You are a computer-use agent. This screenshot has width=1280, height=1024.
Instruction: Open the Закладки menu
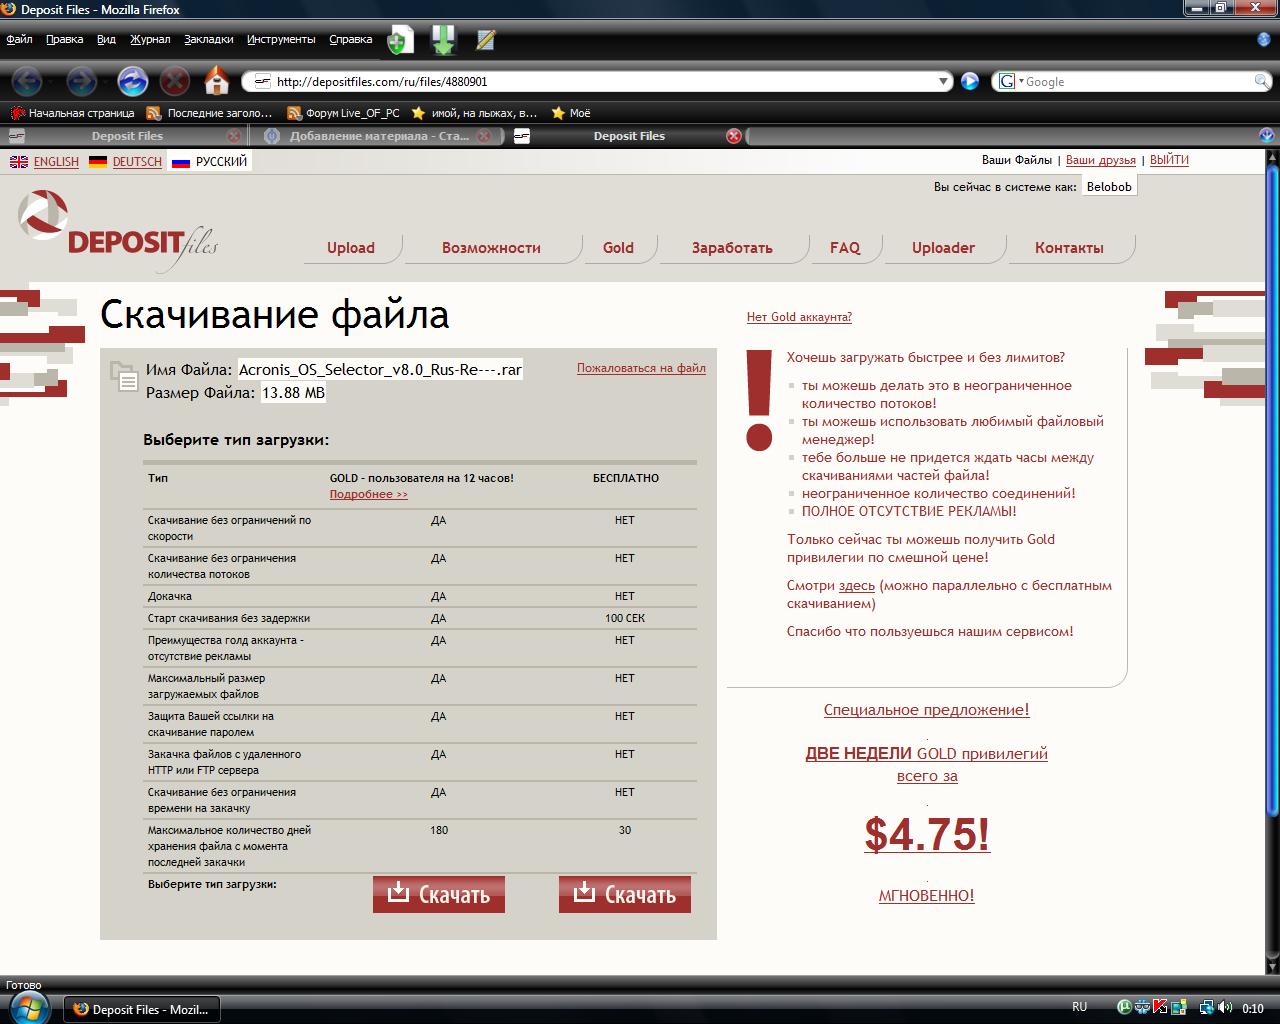[x=208, y=40]
